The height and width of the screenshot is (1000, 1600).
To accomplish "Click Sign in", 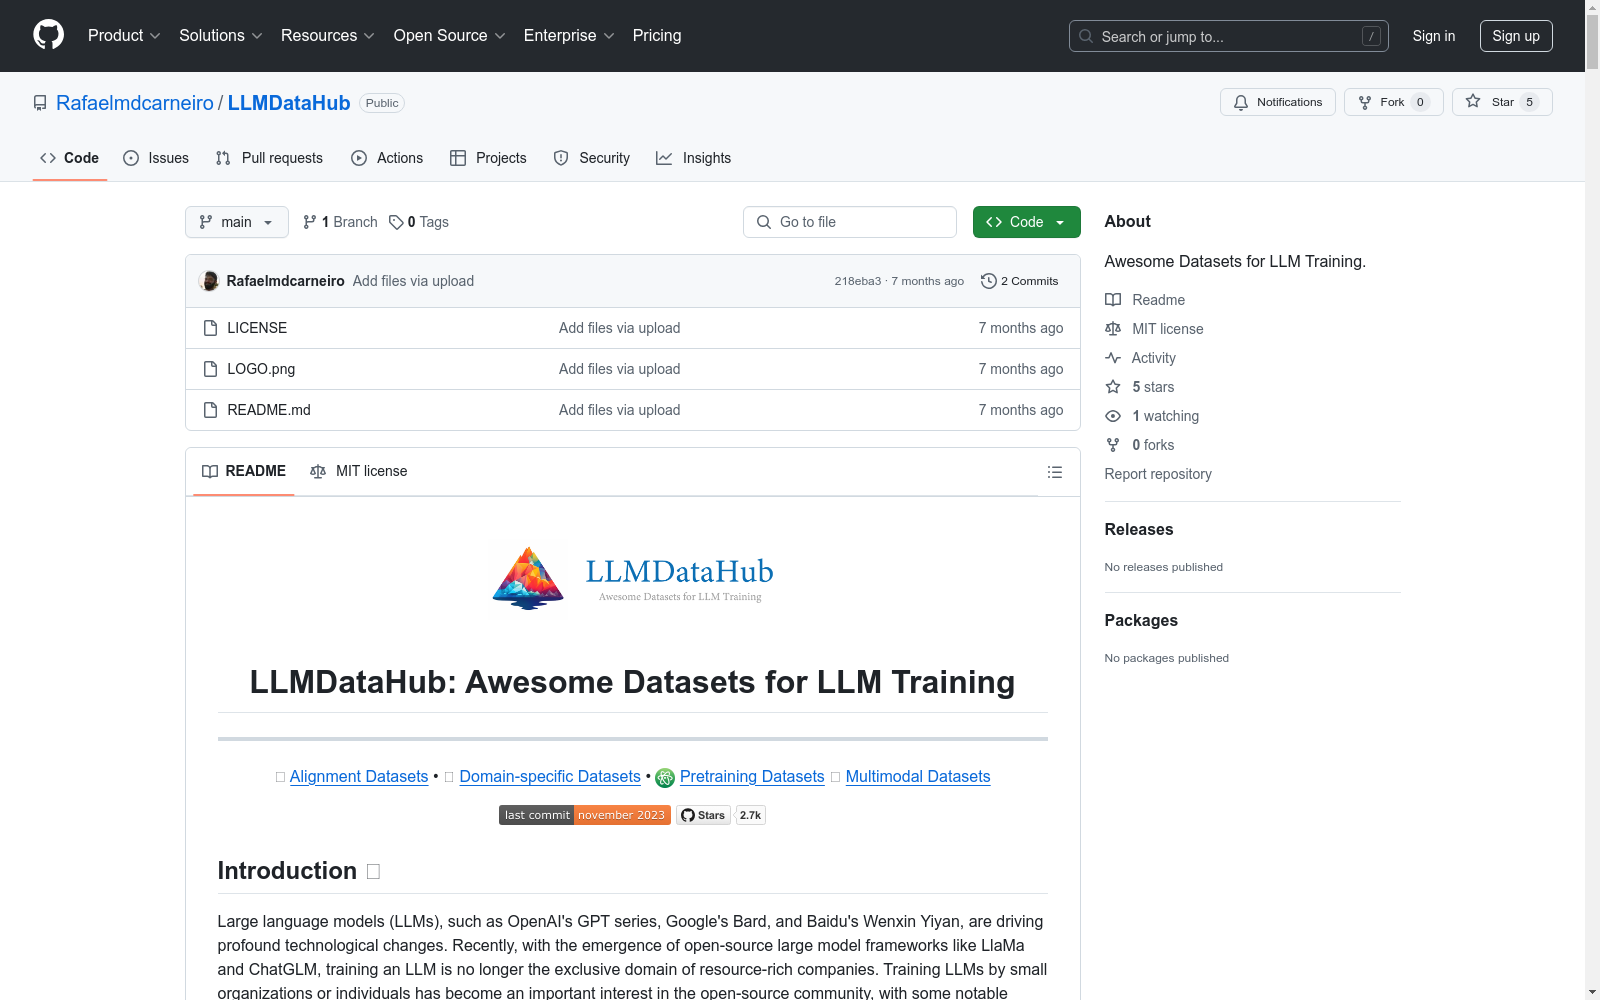I will pyautogui.click(x=1434, y=36).
